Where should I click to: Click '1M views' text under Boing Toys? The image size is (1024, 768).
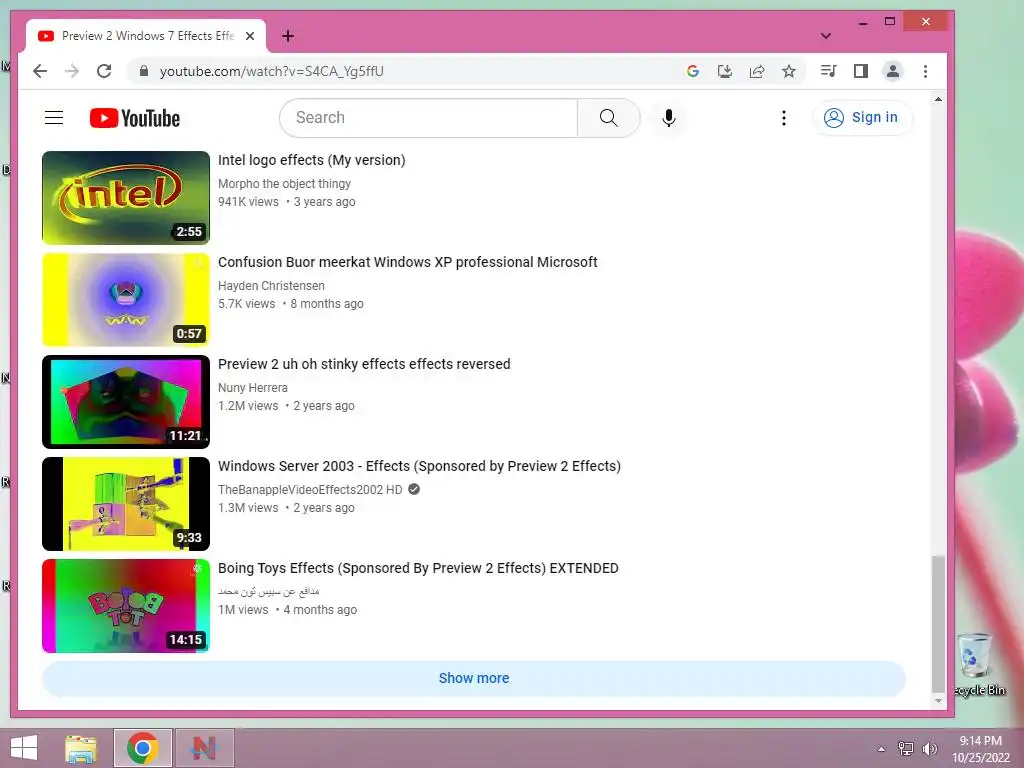[x=243, y=609]
